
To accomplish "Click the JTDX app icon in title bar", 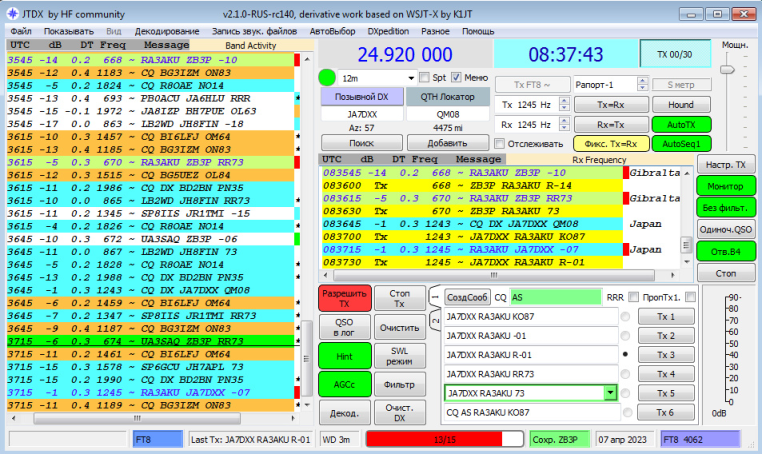I will pyautogui.click(x=13, y=14).
